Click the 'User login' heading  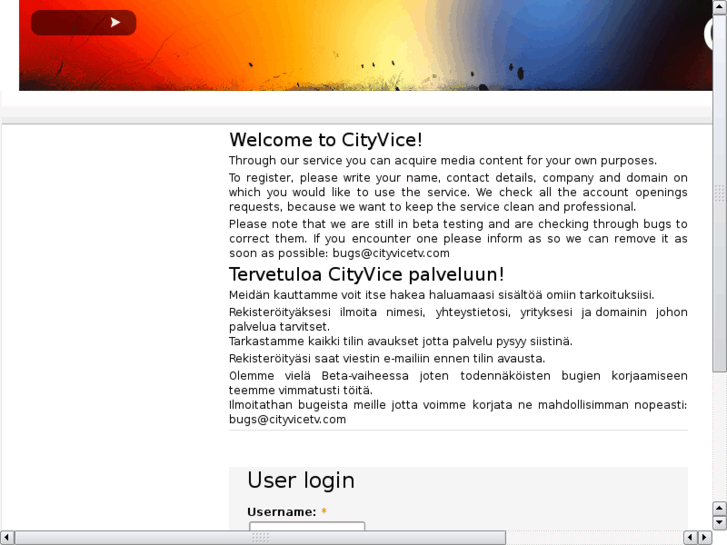[301, 480]
